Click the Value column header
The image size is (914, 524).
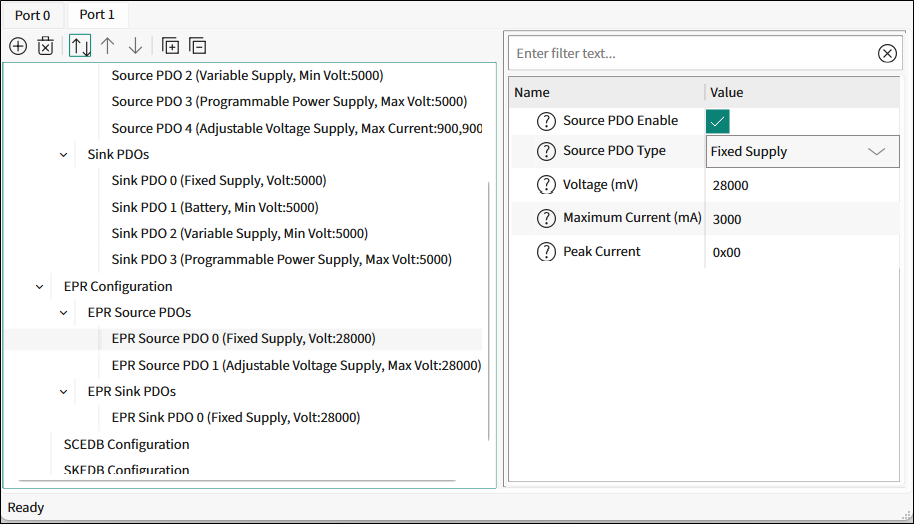pos(802,93)
